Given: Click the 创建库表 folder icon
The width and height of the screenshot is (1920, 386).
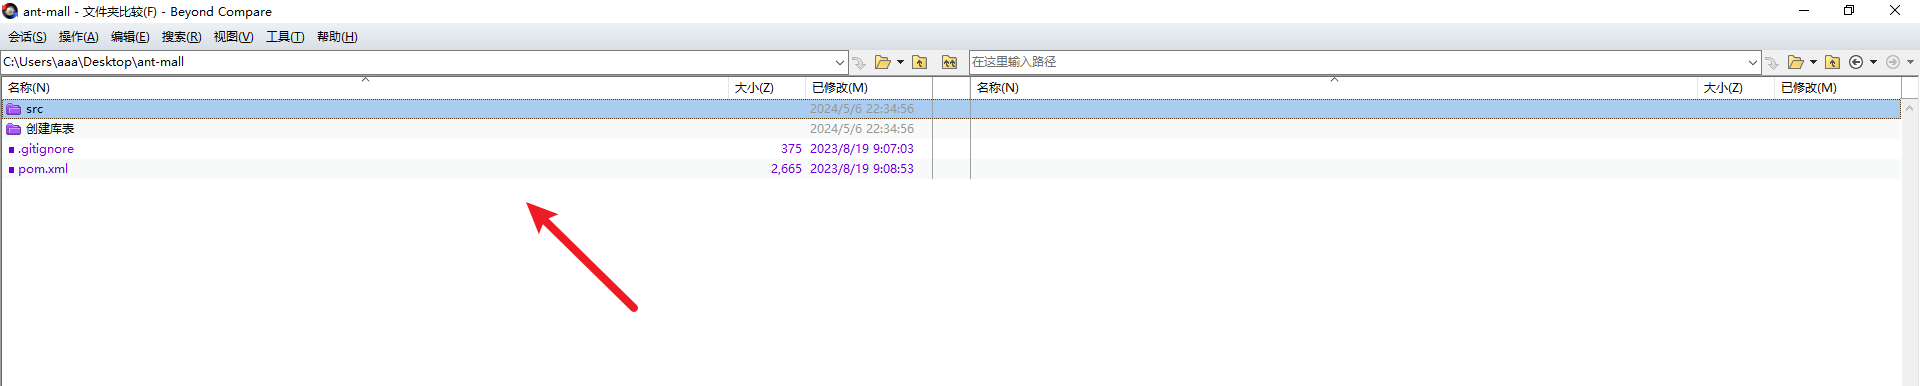Looking at the screenshot, I should (x=14, y=129).
